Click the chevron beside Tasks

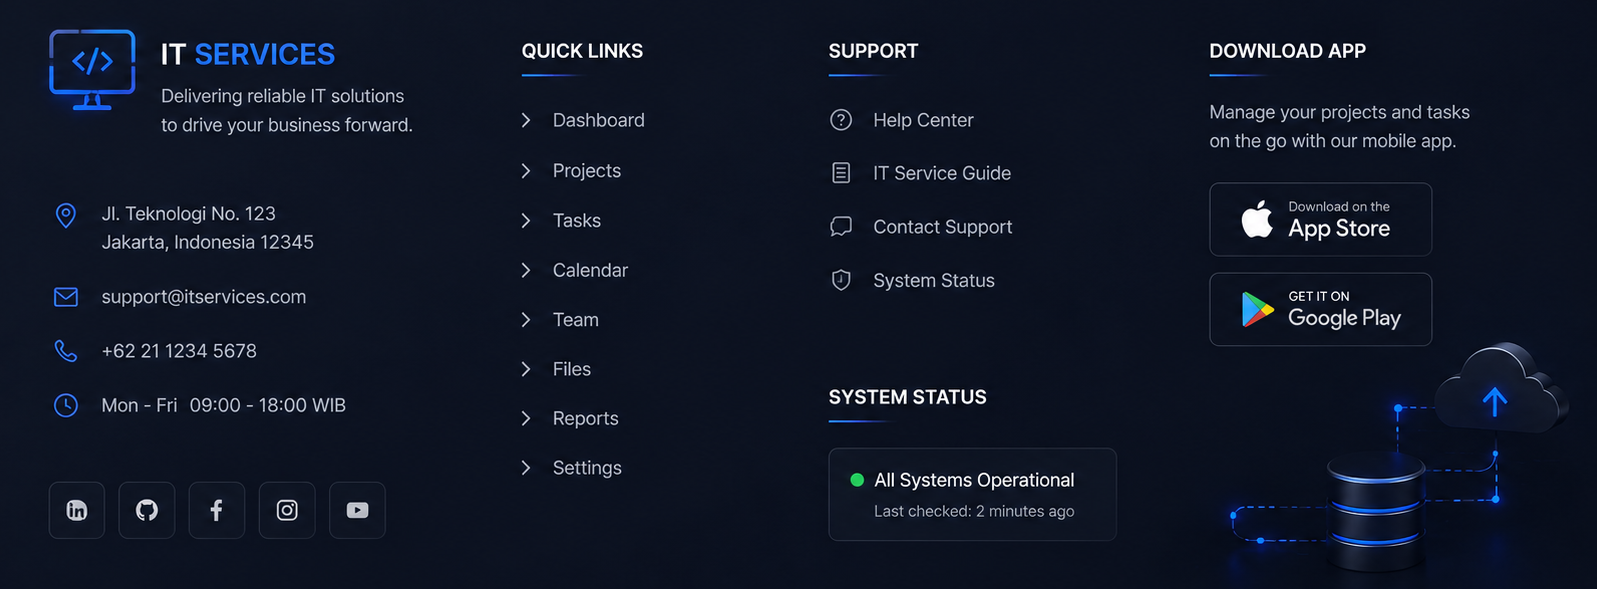coord(526,220)
